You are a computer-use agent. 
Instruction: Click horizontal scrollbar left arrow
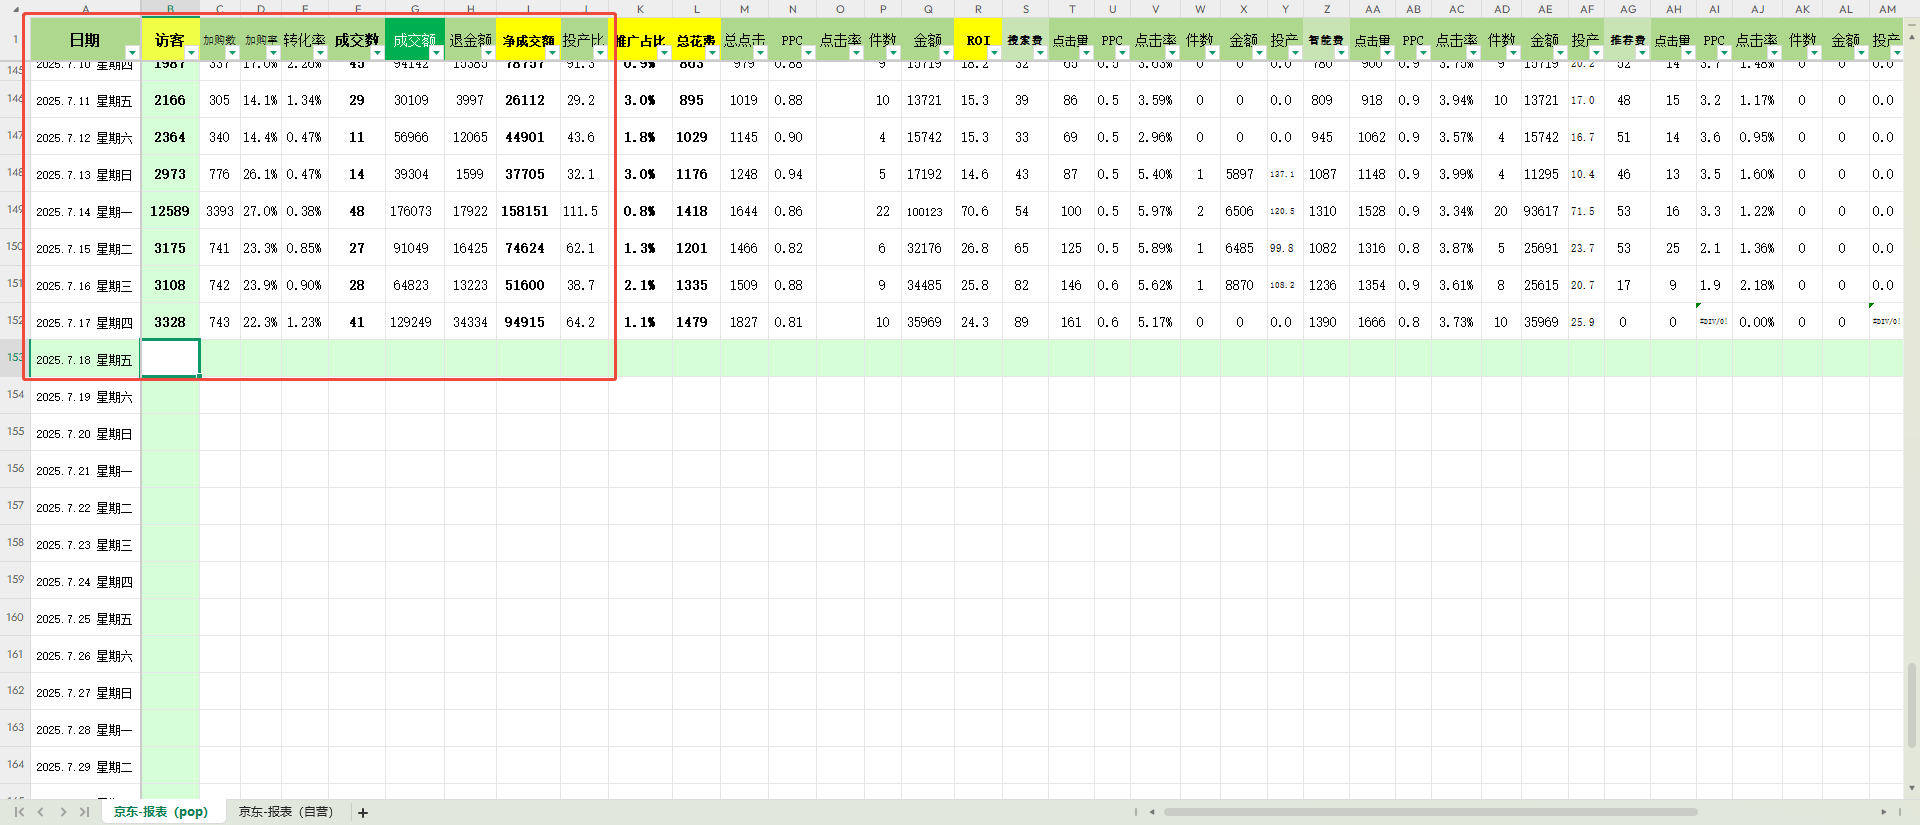[x=1152, y=812]
